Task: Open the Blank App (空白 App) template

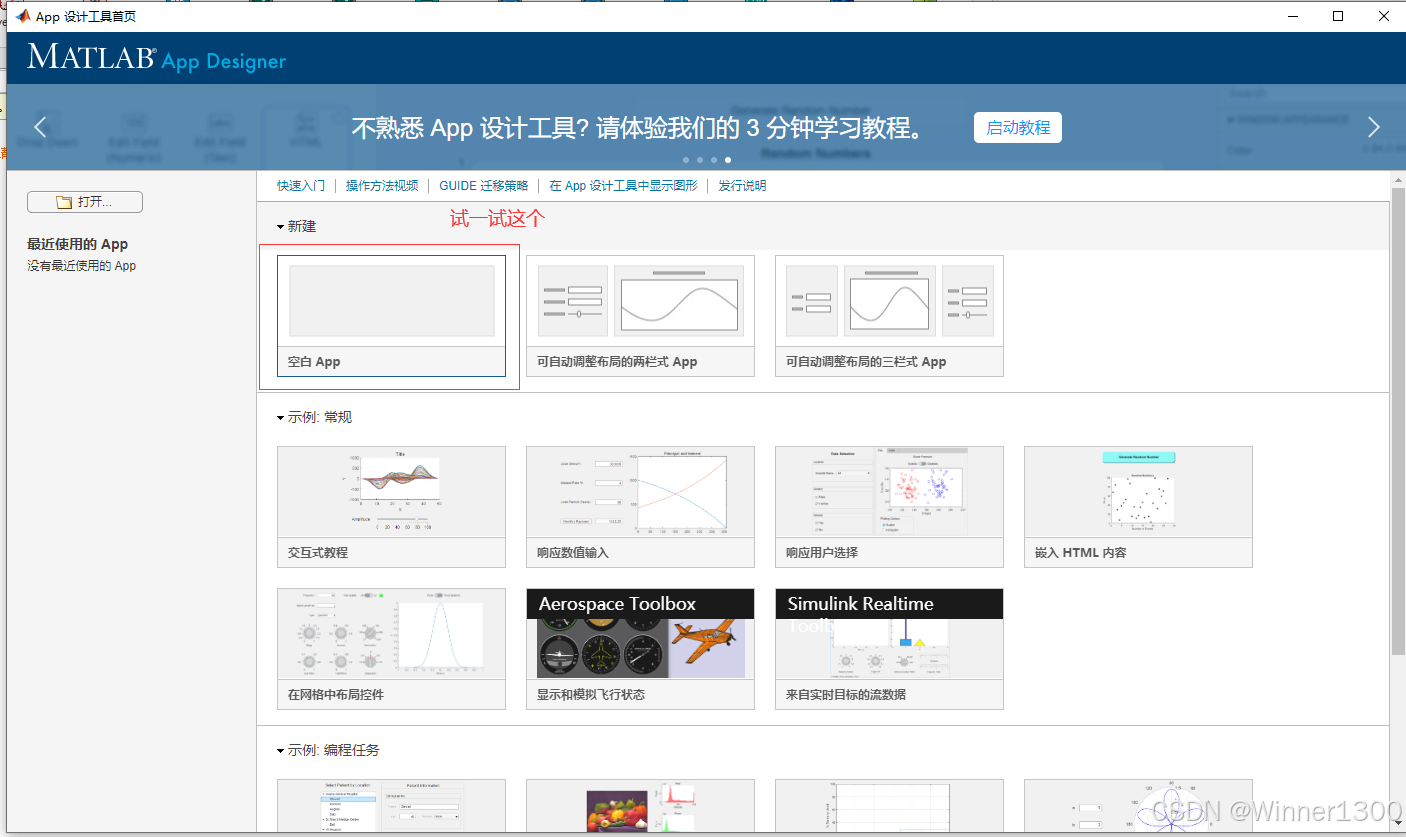Action: click(391, 316)
